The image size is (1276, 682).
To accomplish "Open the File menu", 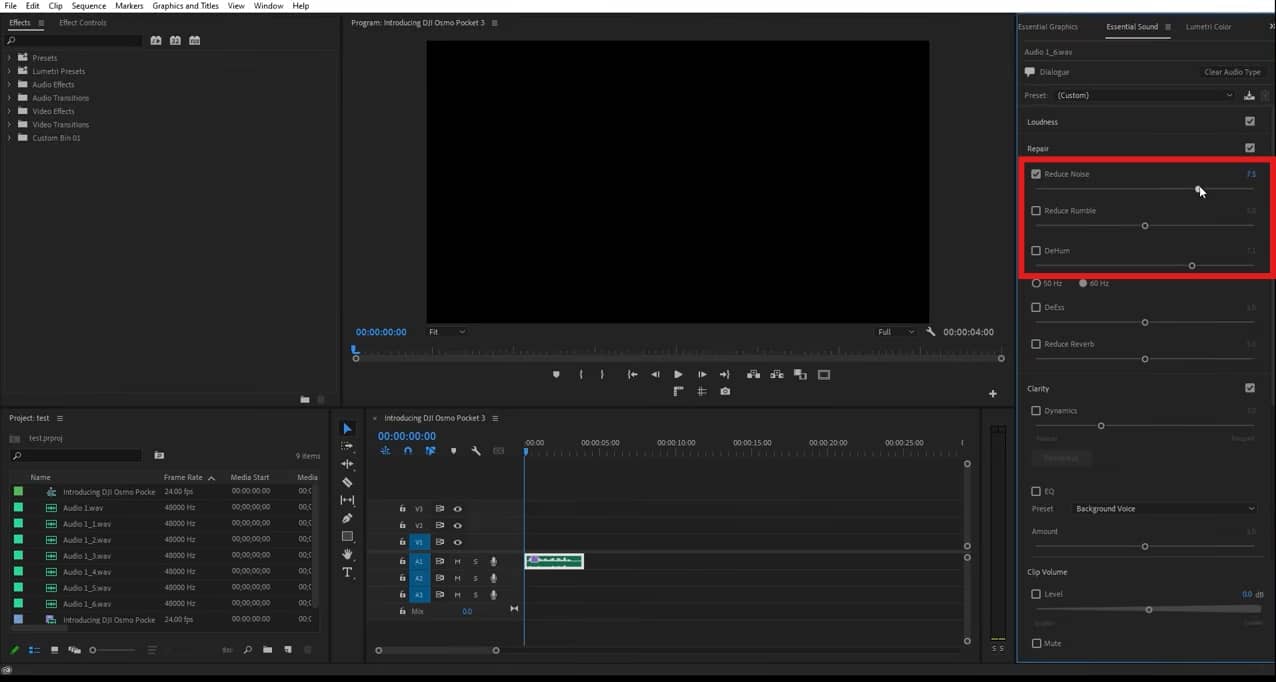I will [x=11, y=6].
